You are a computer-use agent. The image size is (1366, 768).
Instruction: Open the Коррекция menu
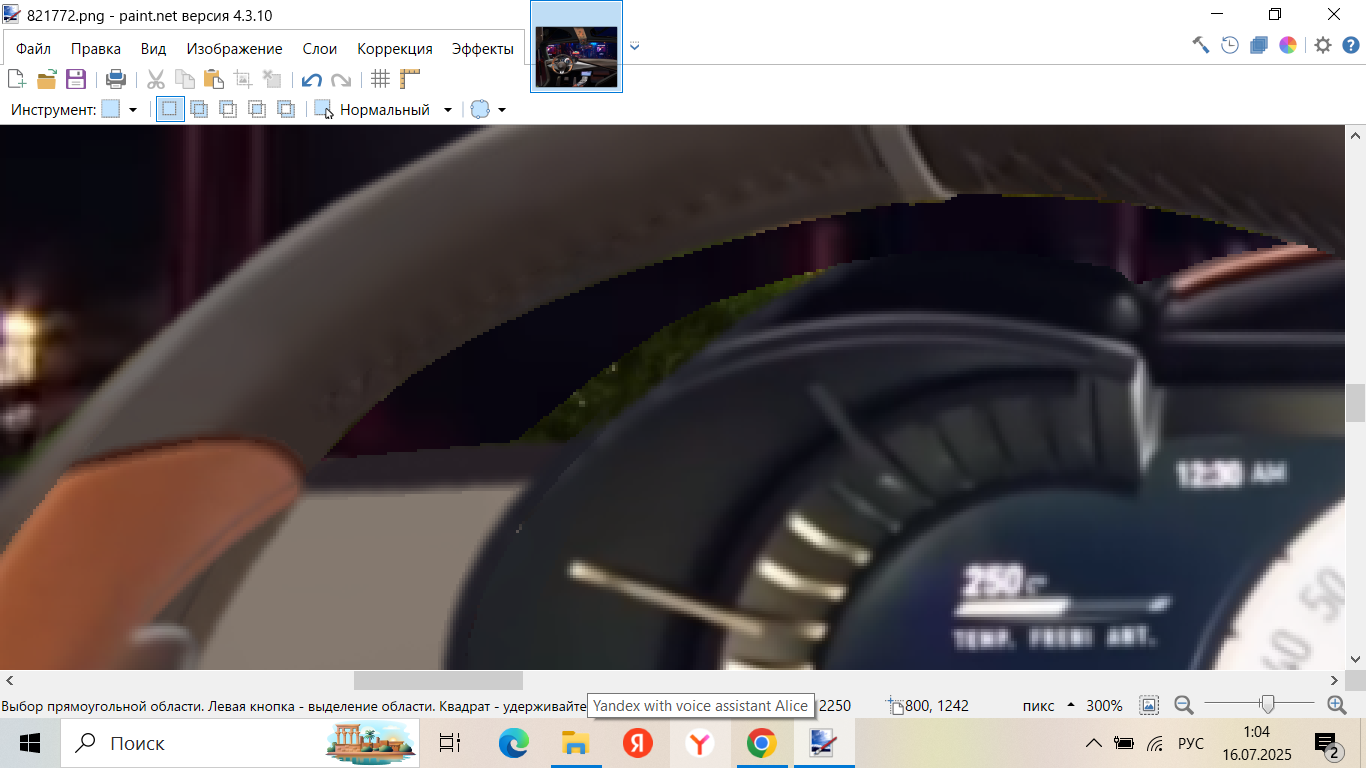394,49
